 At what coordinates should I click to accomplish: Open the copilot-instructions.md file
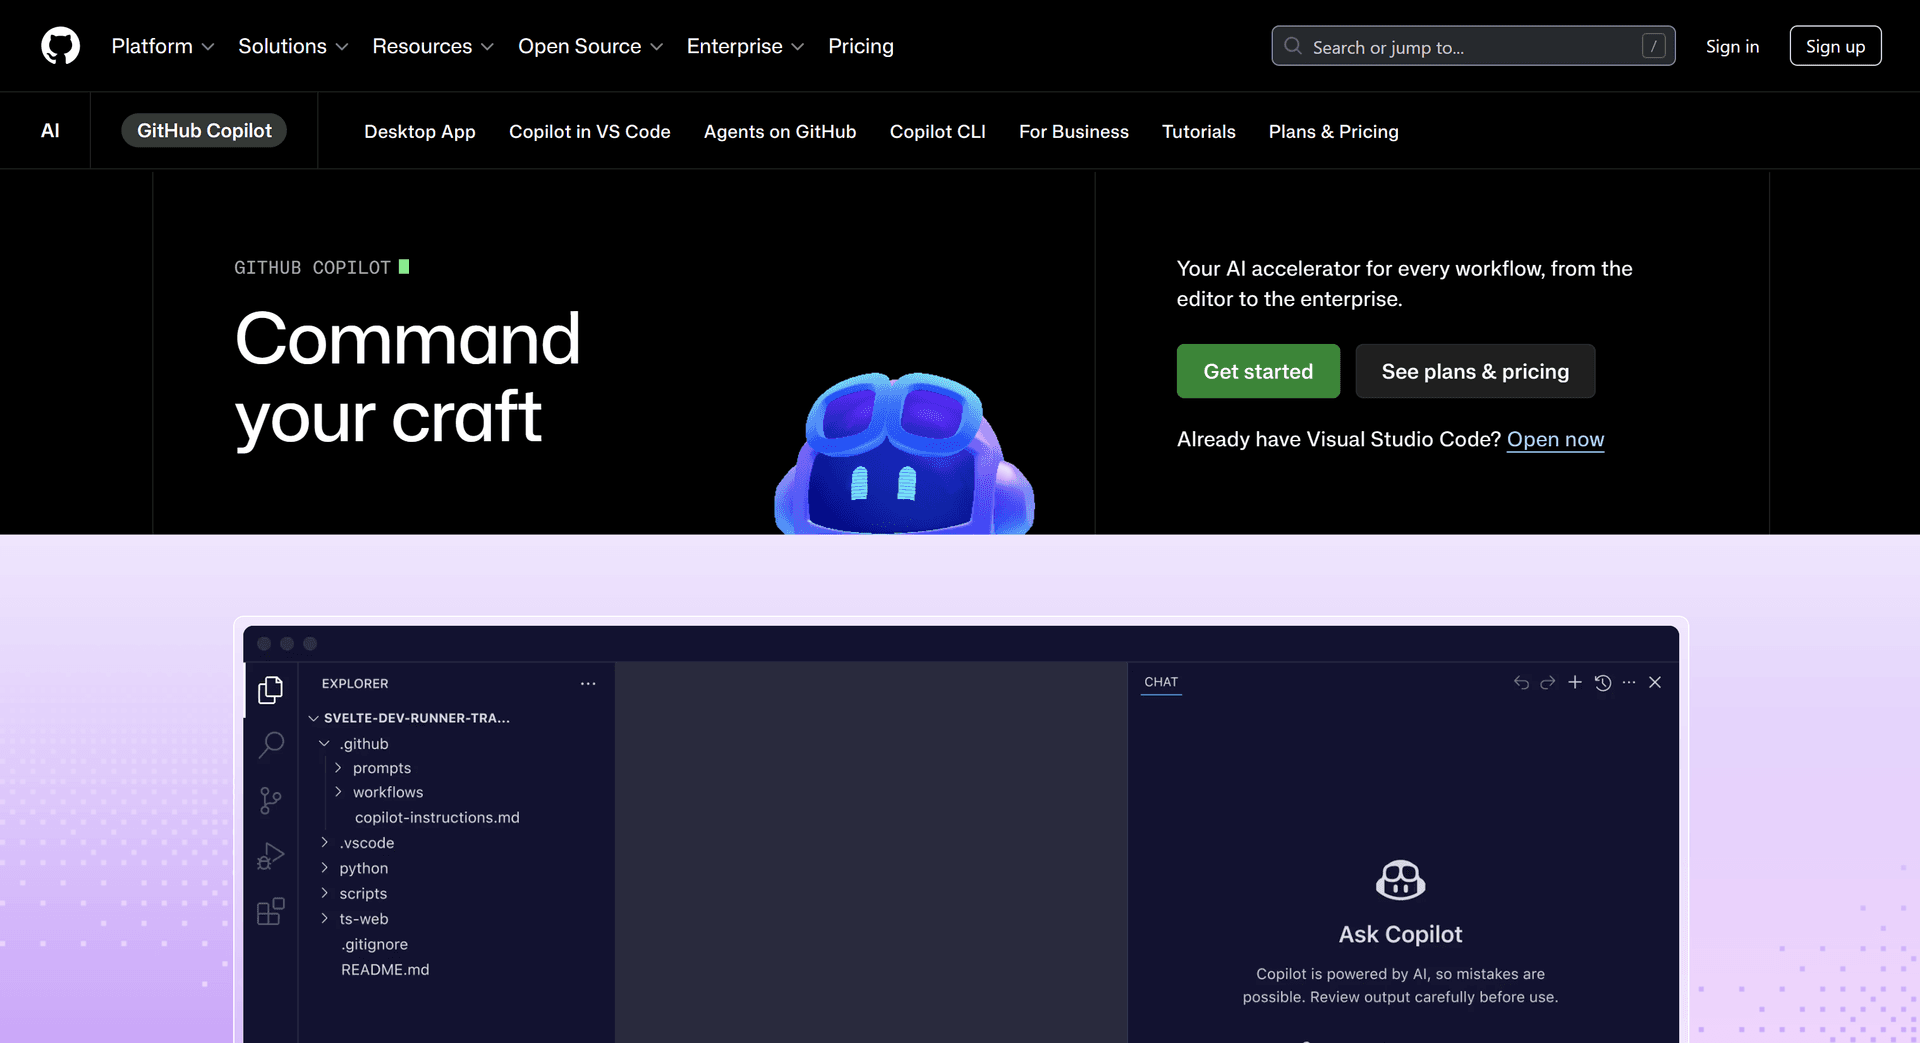point(437,818)
